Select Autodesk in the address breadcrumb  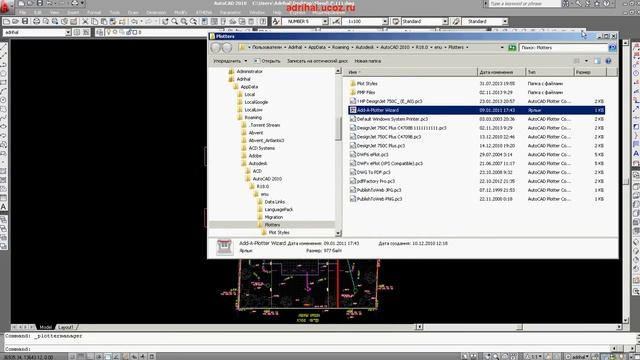coord(364,47)
